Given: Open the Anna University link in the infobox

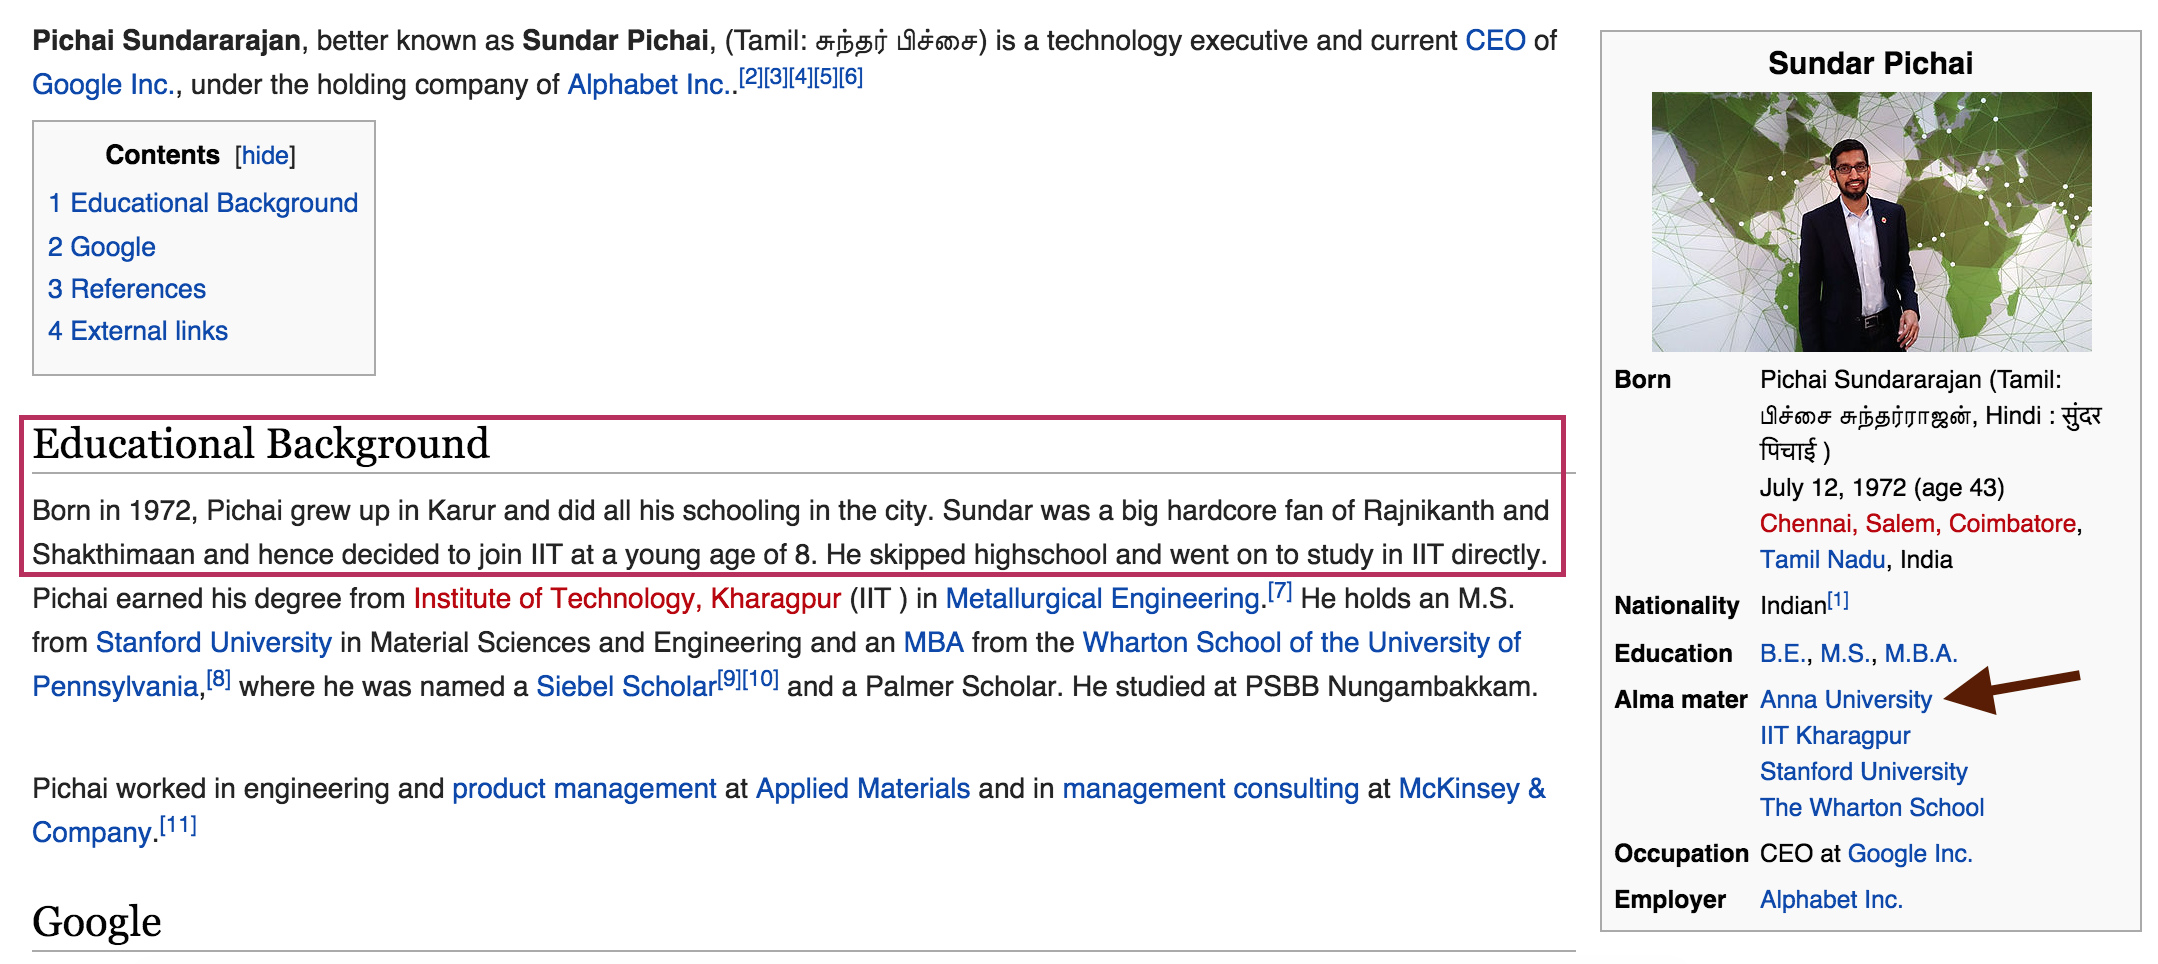Looking at the screenshot, I should [x=1846, y=700].
